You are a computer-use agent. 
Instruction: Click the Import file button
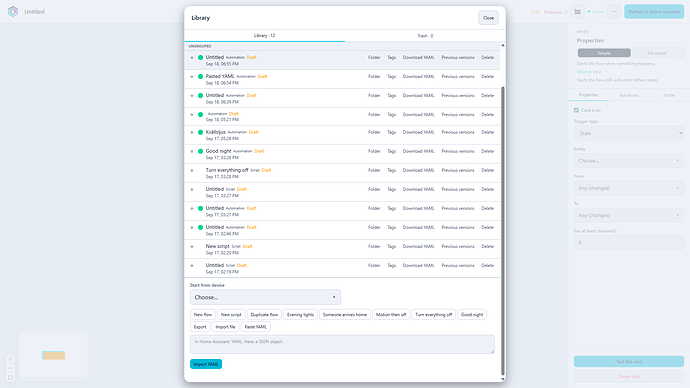[225, 327]
